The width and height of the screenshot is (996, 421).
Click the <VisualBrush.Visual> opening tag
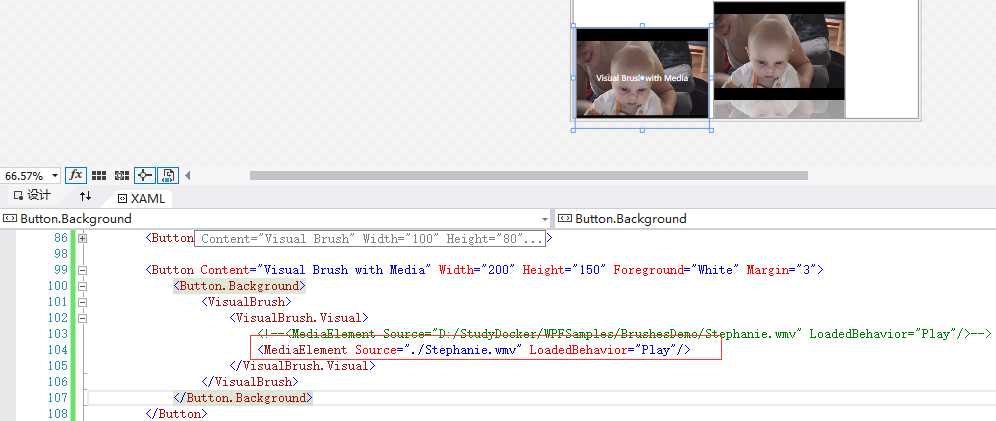coord(299,317)
